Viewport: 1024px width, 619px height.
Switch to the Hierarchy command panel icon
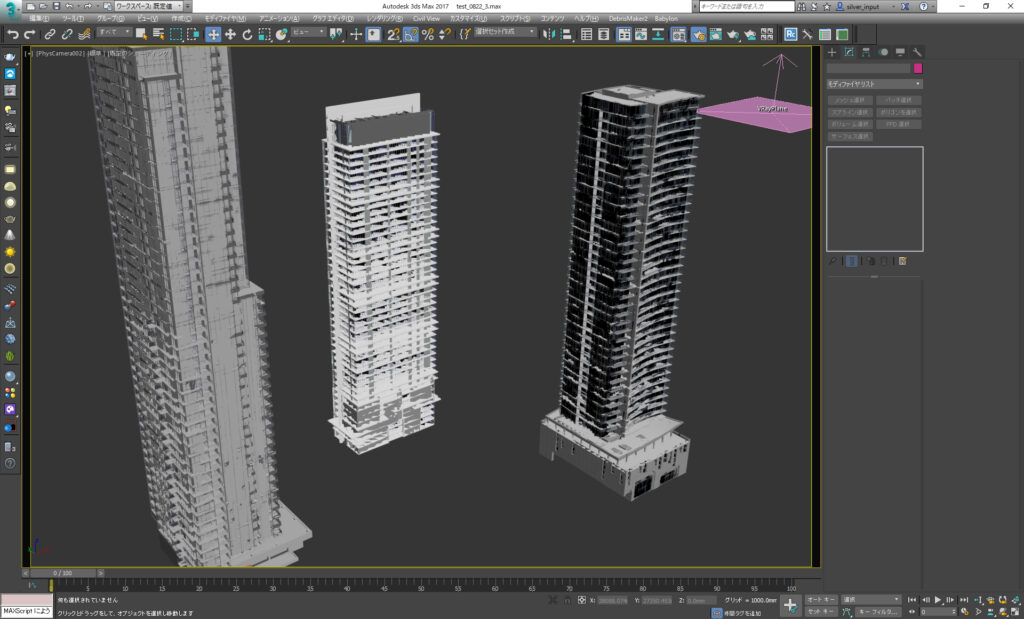865,52
